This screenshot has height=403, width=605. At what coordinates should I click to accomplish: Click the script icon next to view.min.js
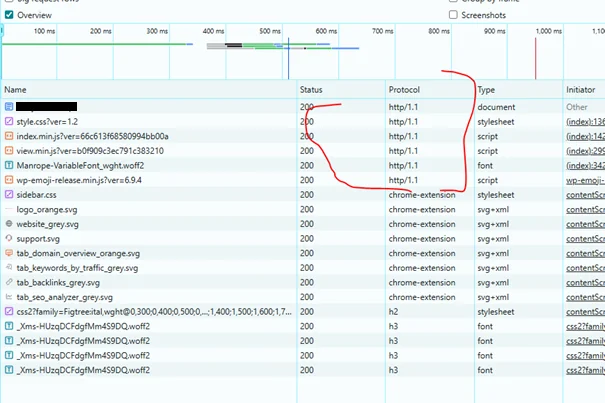pos(9,151)
